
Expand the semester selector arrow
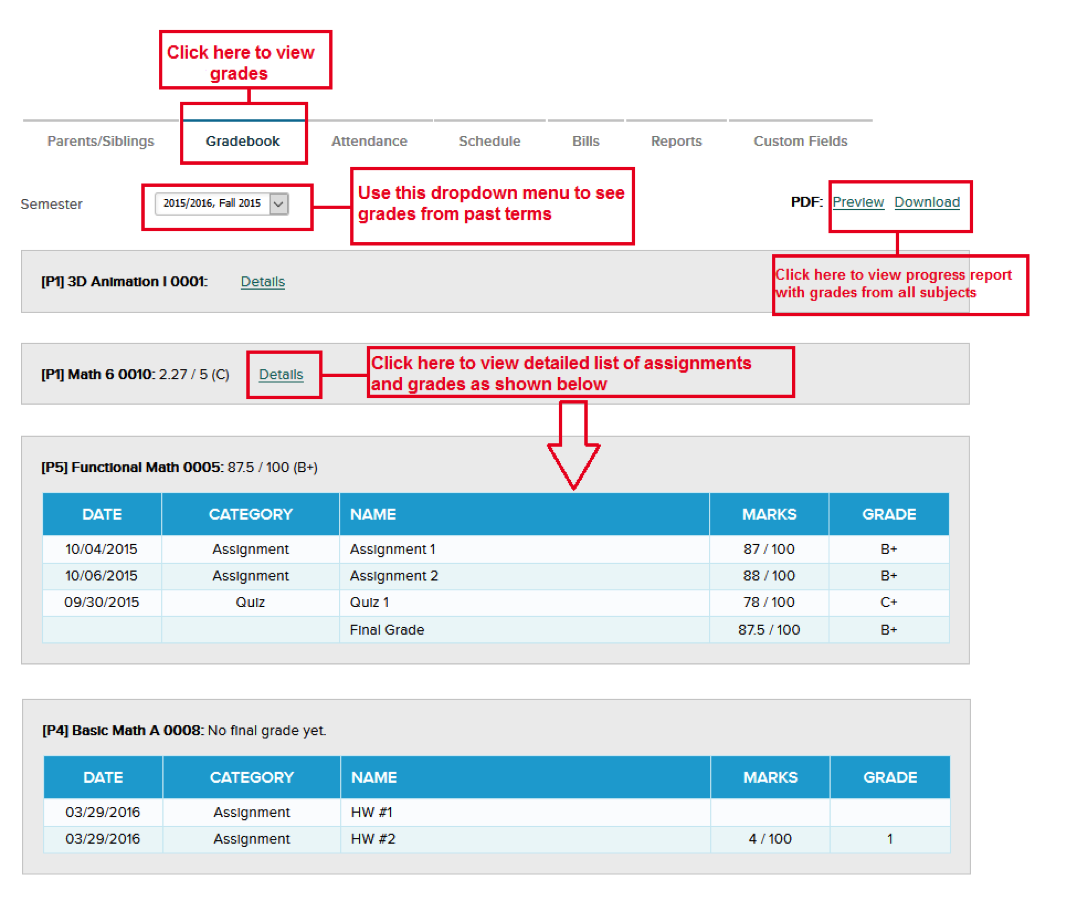278,203
